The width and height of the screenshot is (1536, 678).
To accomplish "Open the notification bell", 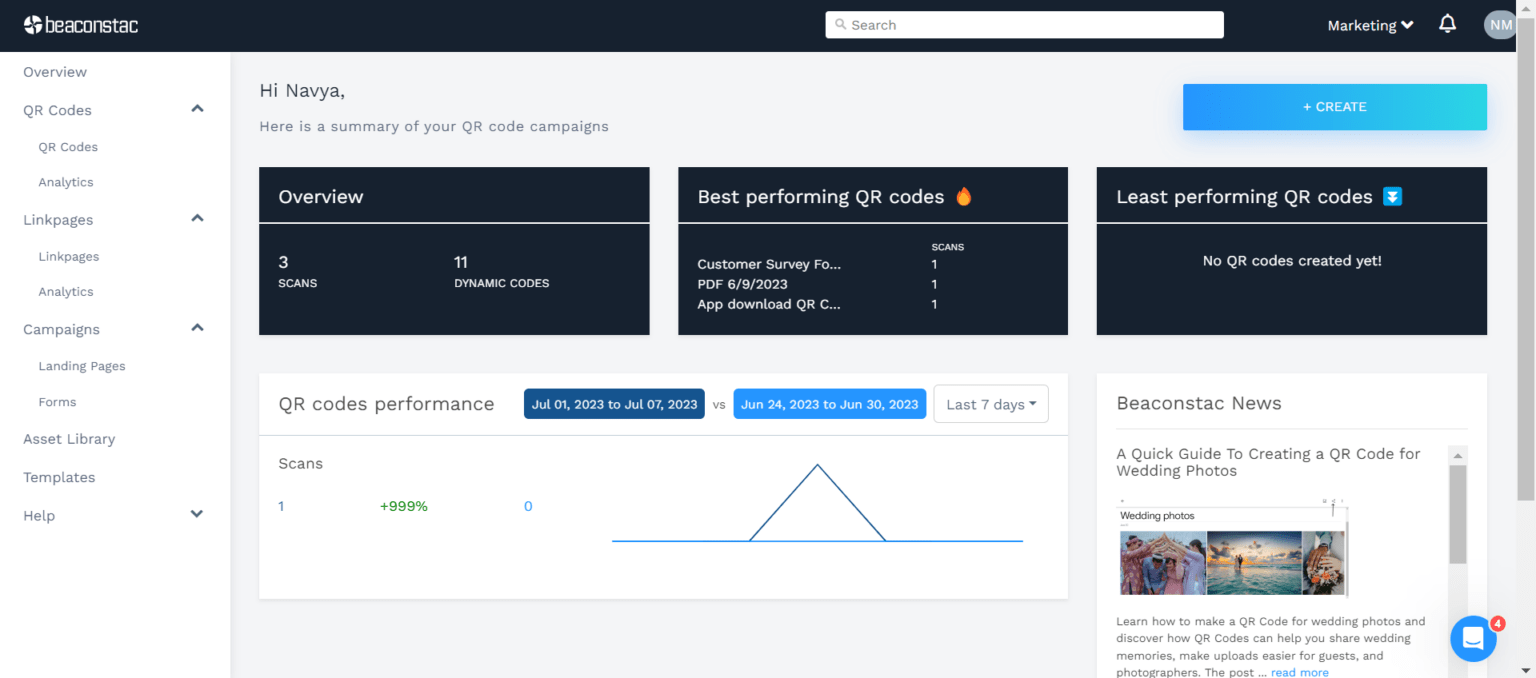I will point(1447,24).
